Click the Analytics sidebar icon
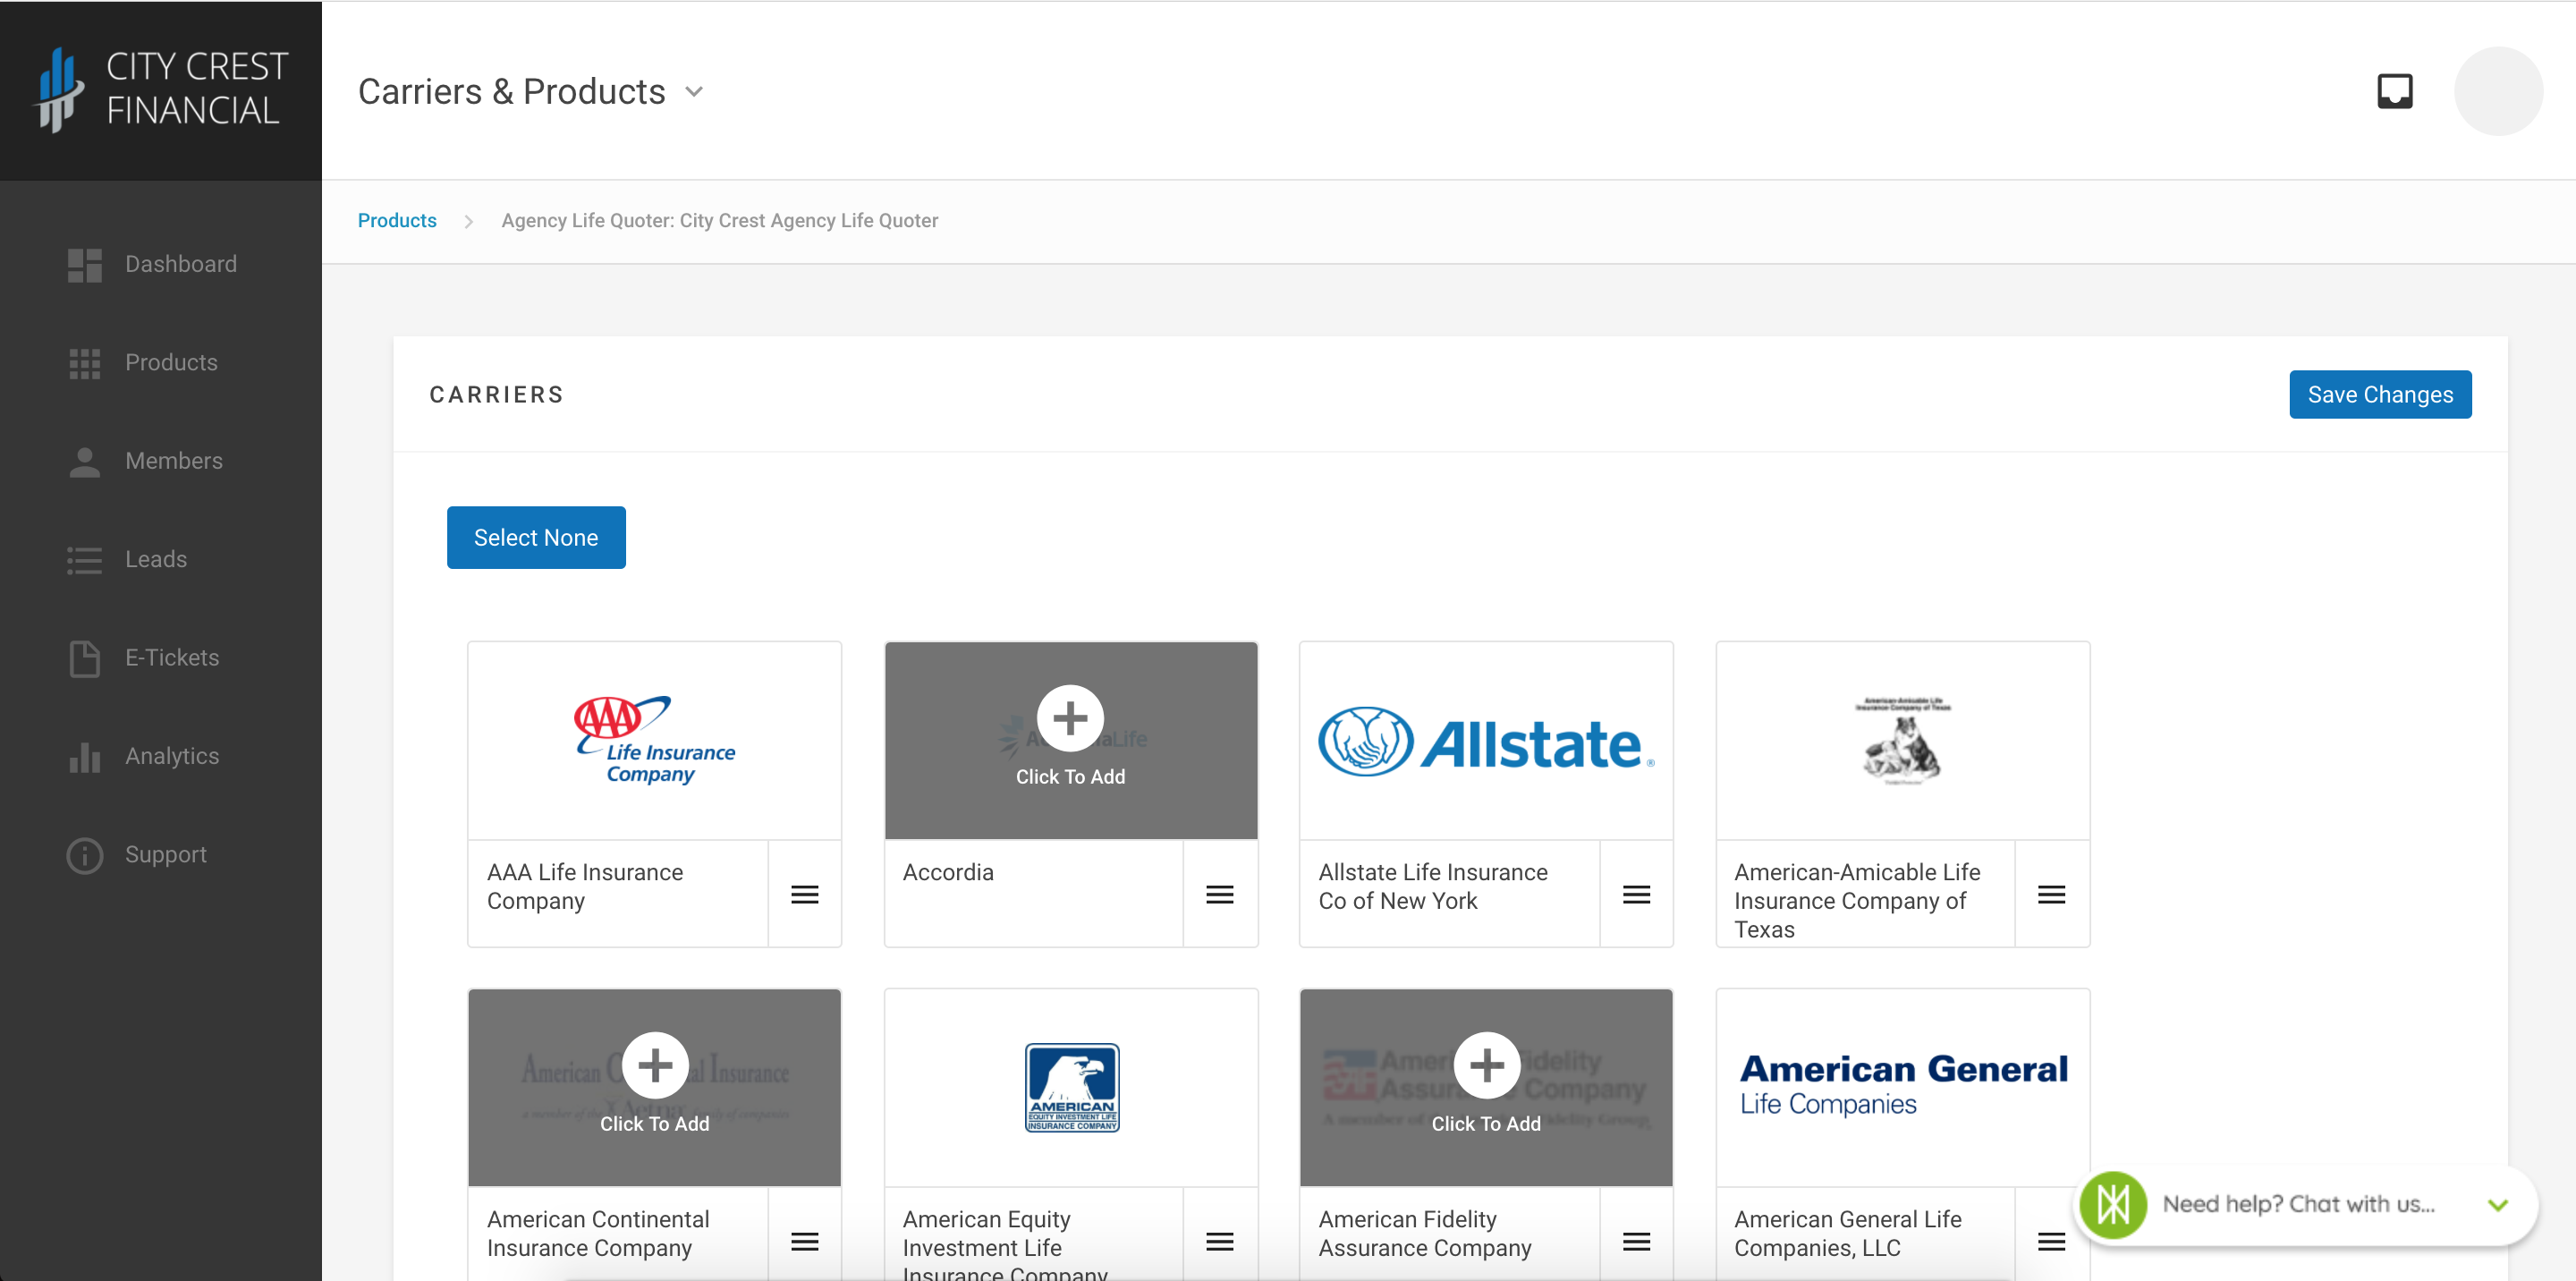2576x1281 pixels. click(84, 756)
